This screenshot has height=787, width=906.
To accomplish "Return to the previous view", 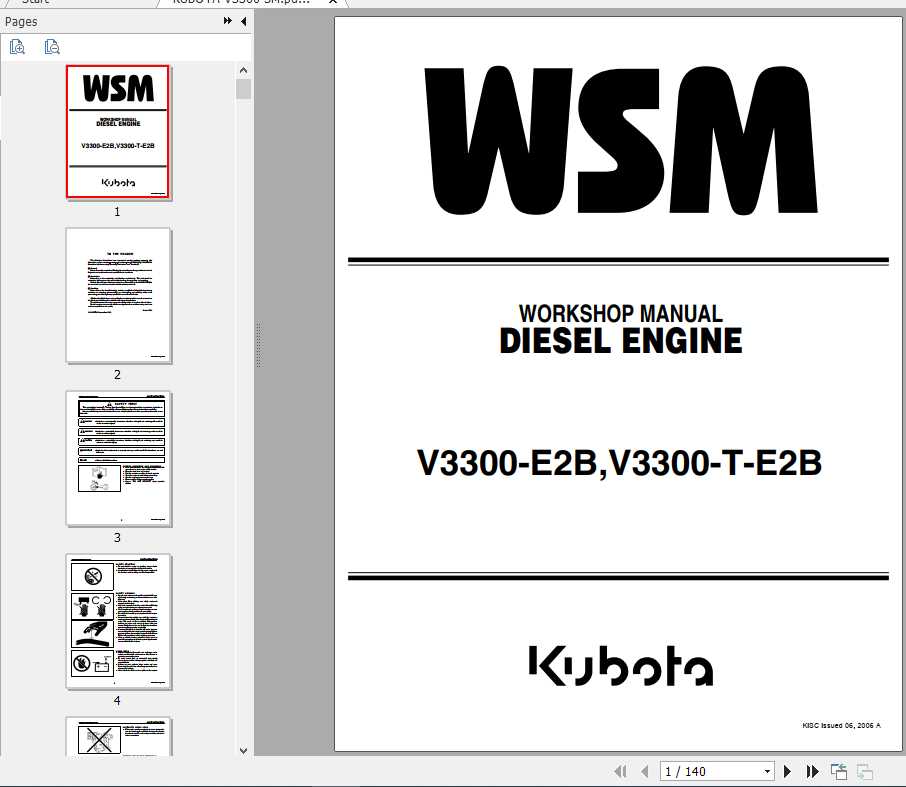I will click(x=839, y=770).
